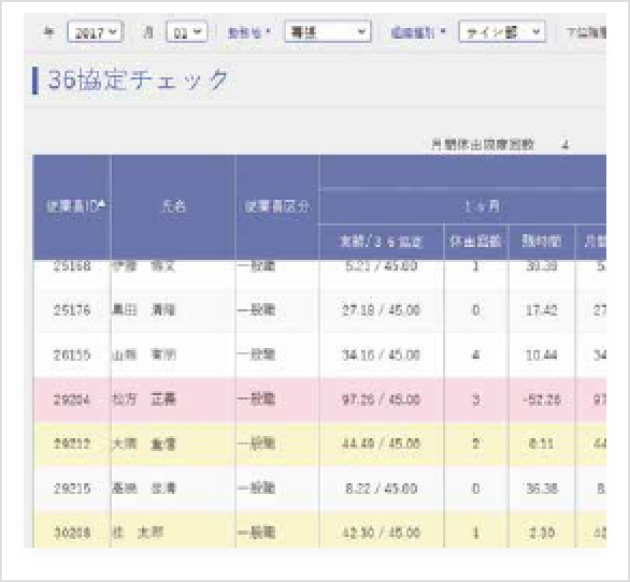The width and height of the screenshot is (630, 582).
Task: Click the 実績/36協定 column header
Action: click(x=381, y=241)
